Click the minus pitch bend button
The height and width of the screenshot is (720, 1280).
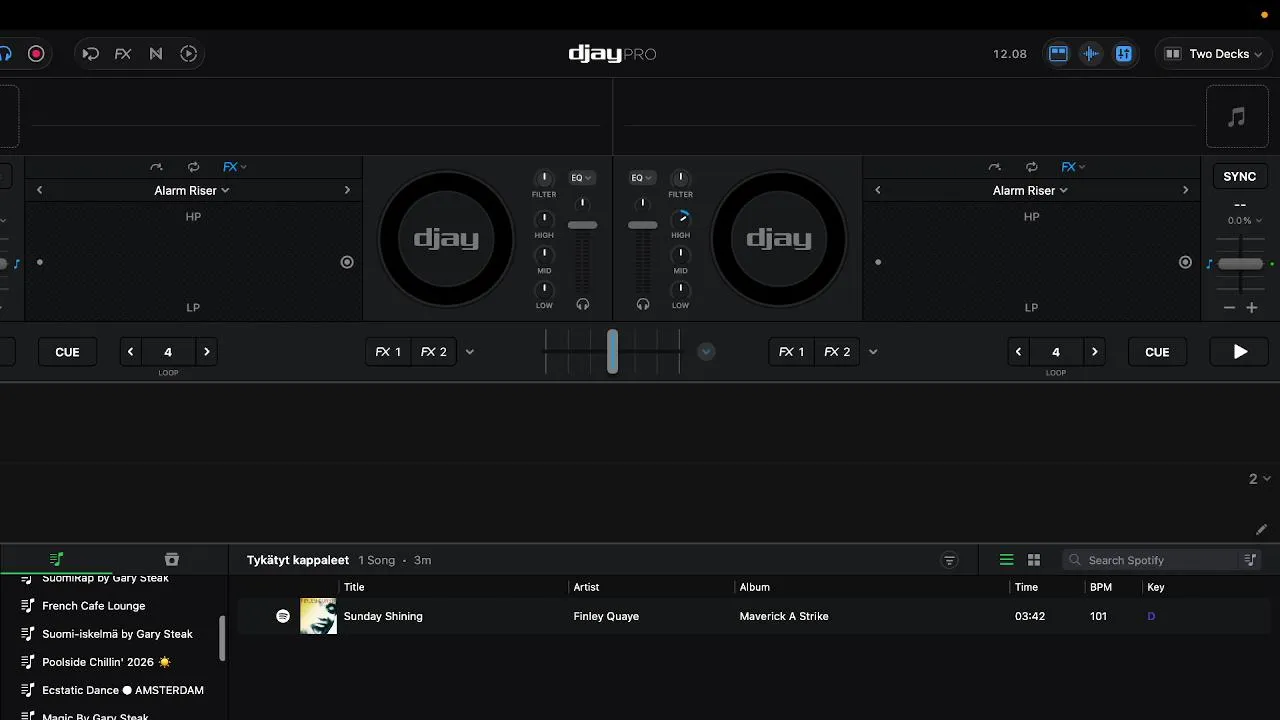pos(1229,308)
